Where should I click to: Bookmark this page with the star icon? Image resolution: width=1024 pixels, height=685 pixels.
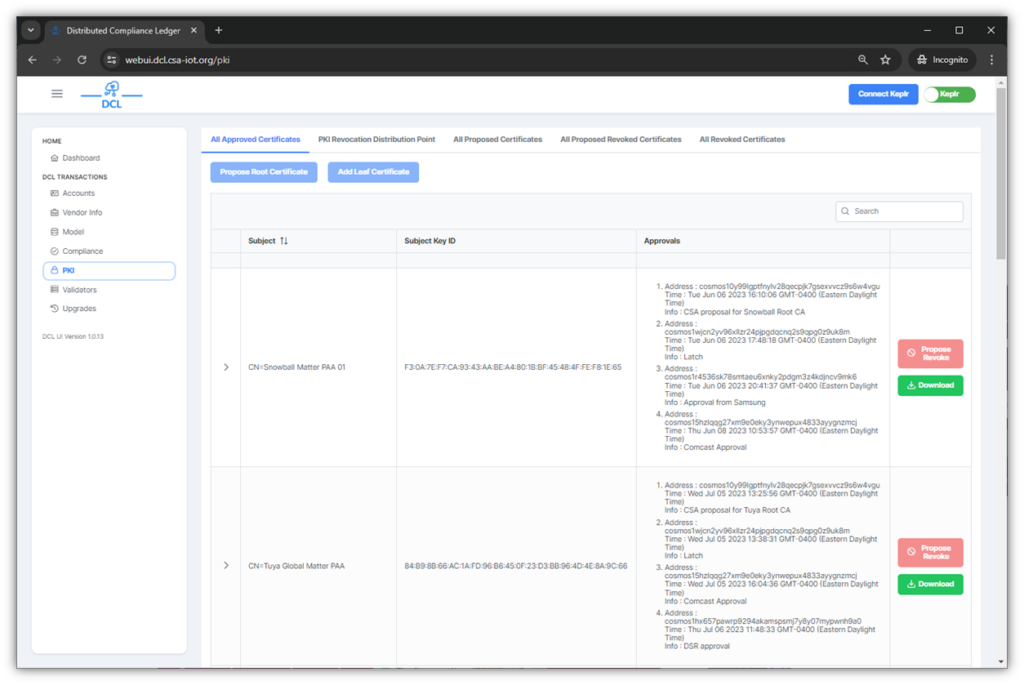(885, 60)
